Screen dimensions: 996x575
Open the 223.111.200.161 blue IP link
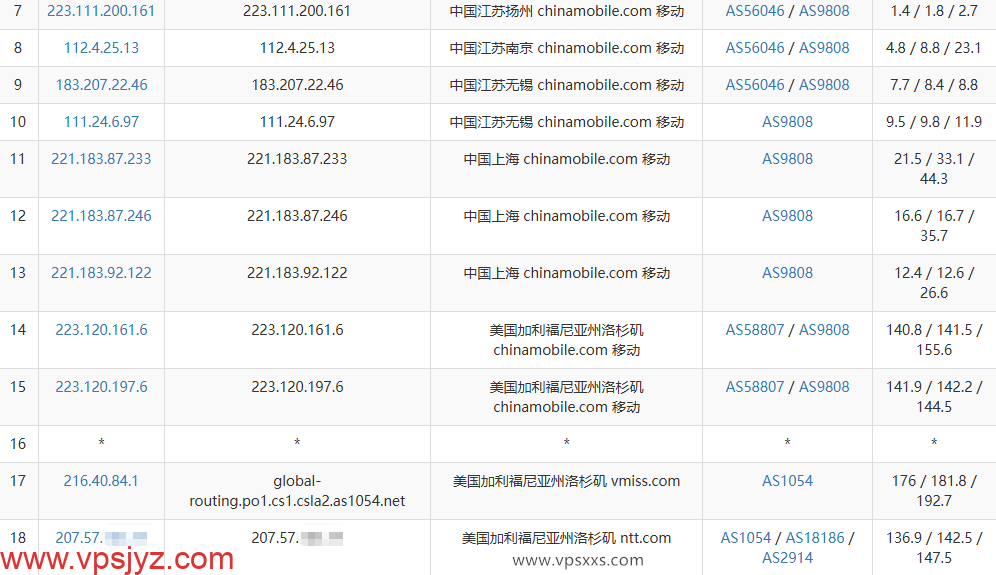[101, 11]
